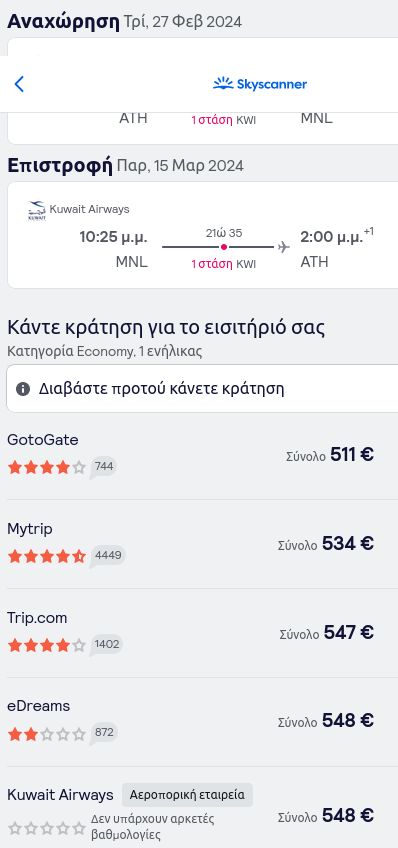Screen dimensions: 398x848
Task: Click the airplane icon on return flight line
Action: pyautogui.click(x=283, y=247)
